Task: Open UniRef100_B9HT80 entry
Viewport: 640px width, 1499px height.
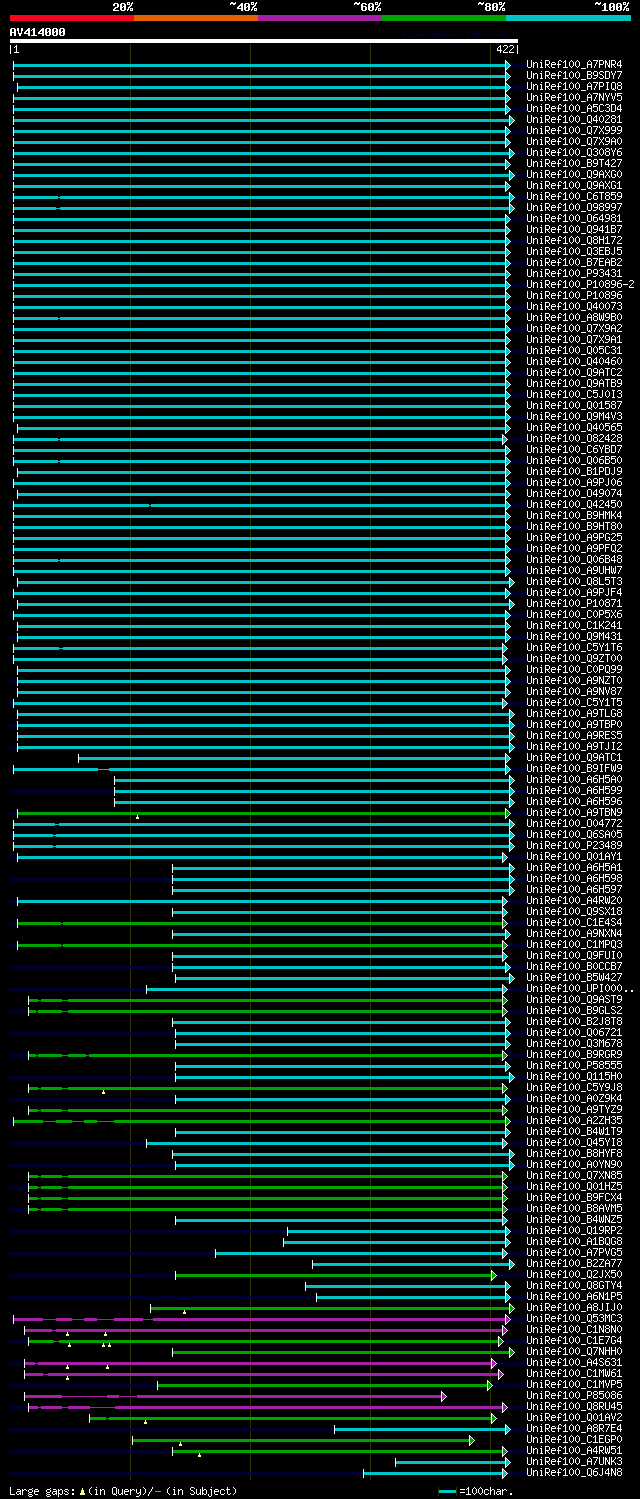Action: [574, 526]
